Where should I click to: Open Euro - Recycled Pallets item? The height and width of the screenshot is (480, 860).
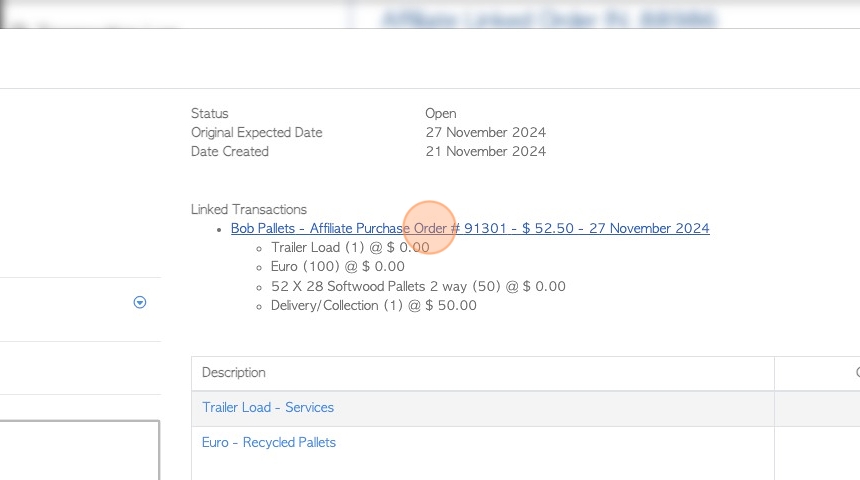coord(269,443)
